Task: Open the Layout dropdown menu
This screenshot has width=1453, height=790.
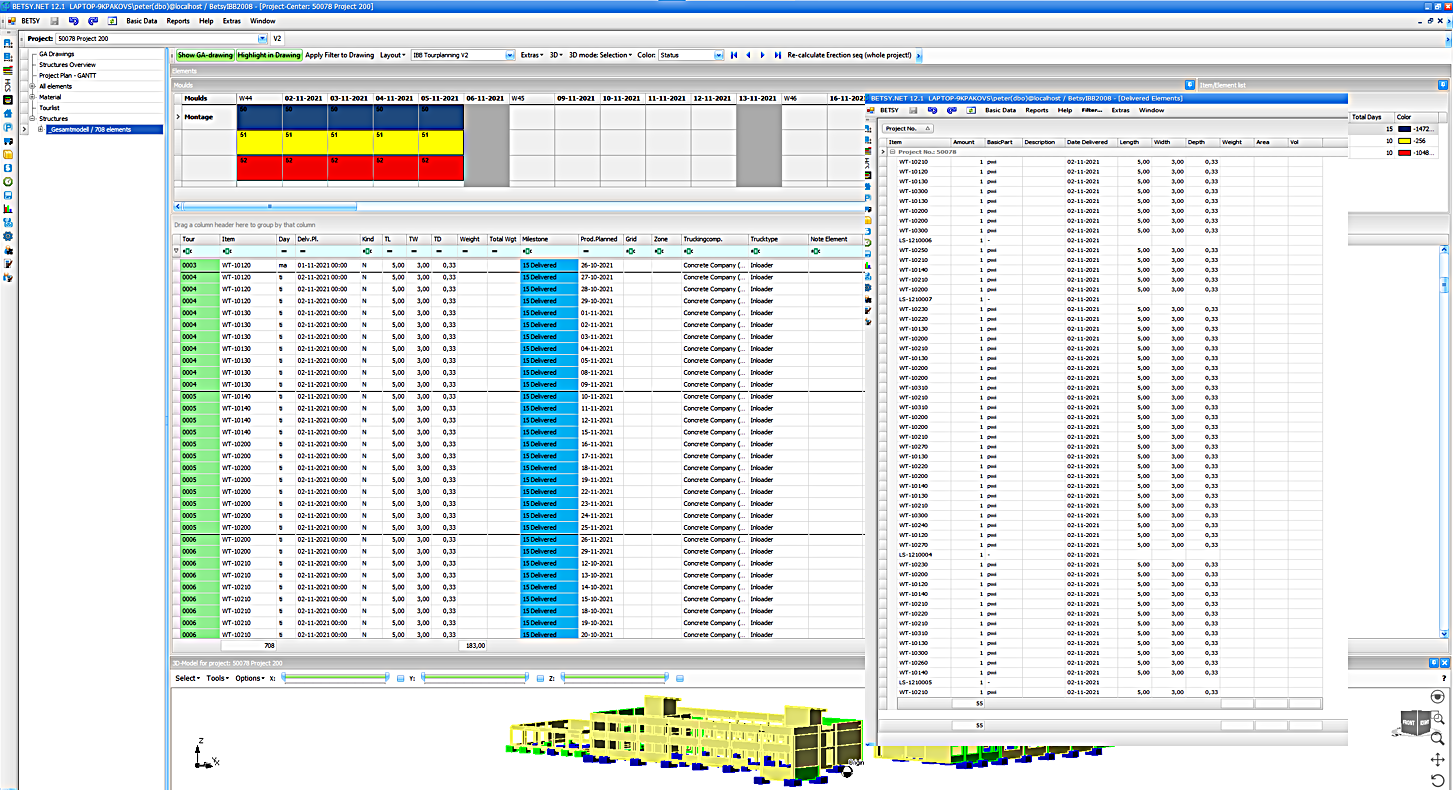Action: pyautogui.click(x=392, y=55)
